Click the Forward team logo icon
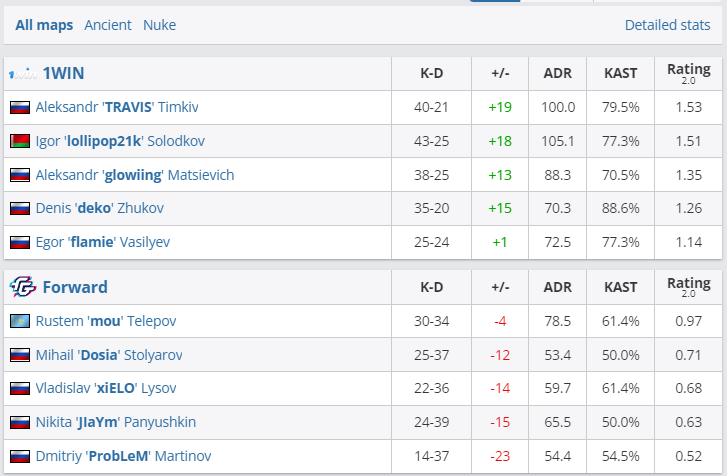The width and height of the screenshot is (727, 476). click(22, 287)
